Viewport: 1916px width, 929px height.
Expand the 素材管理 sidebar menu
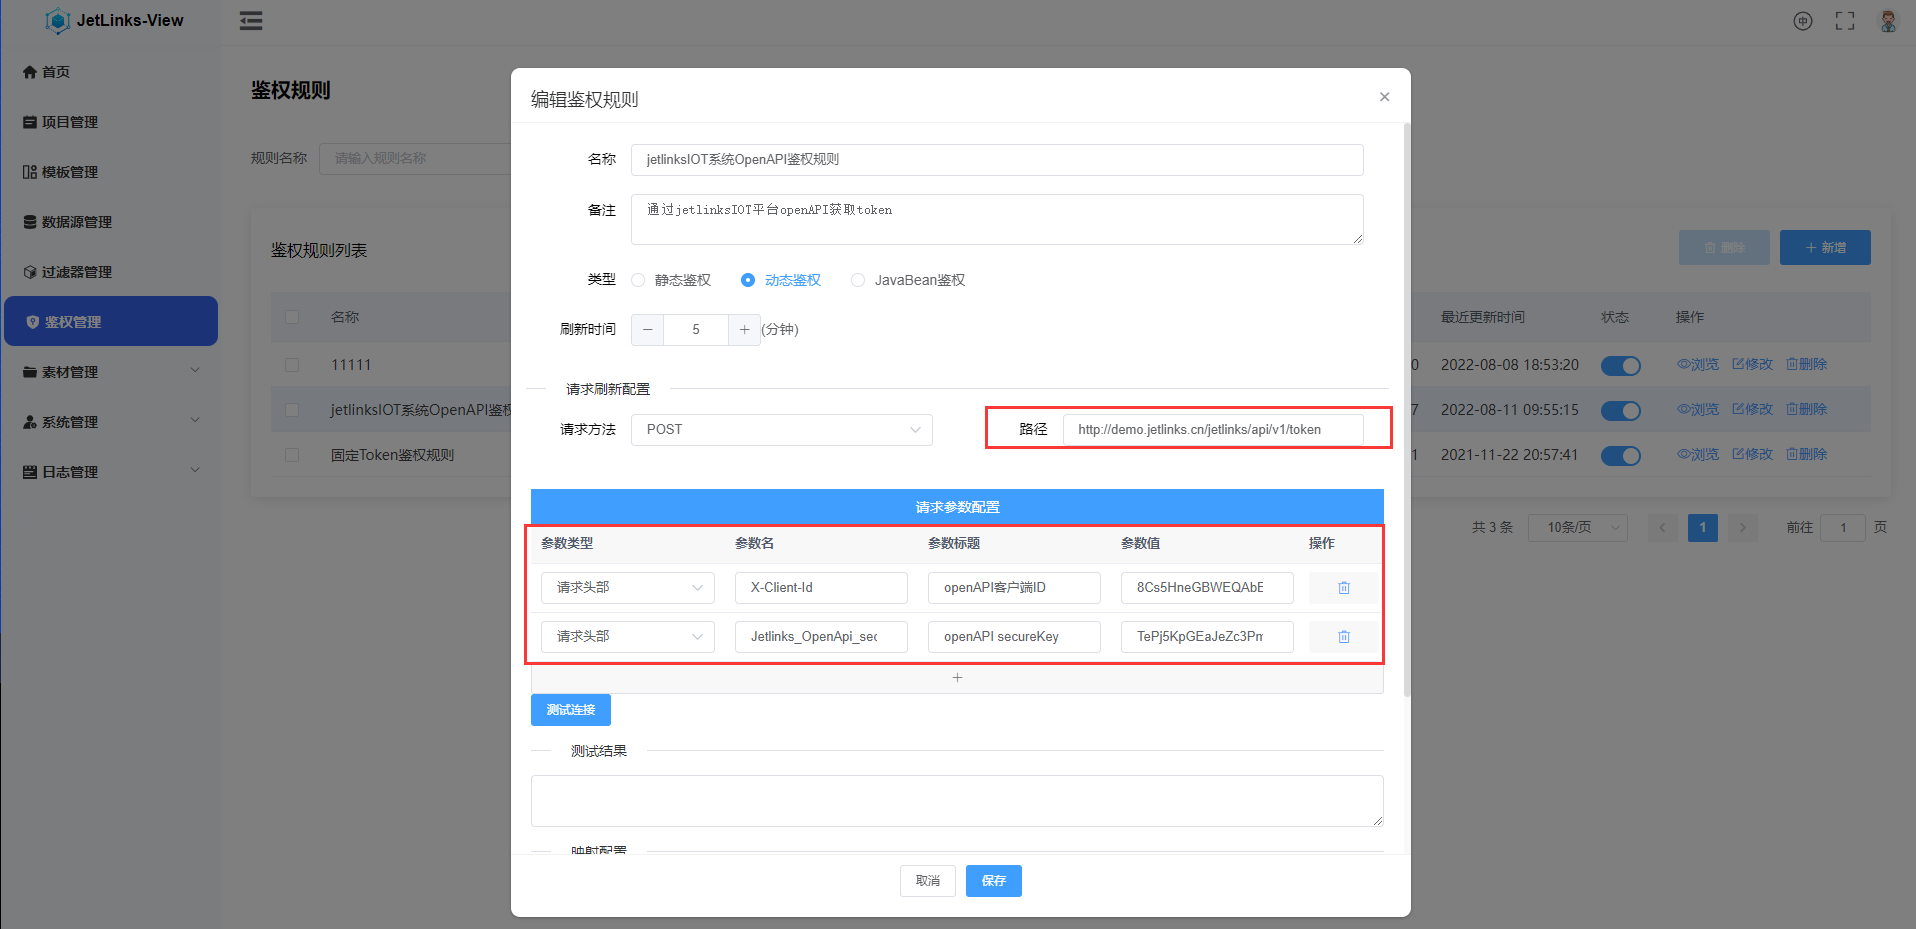point(111,372)
